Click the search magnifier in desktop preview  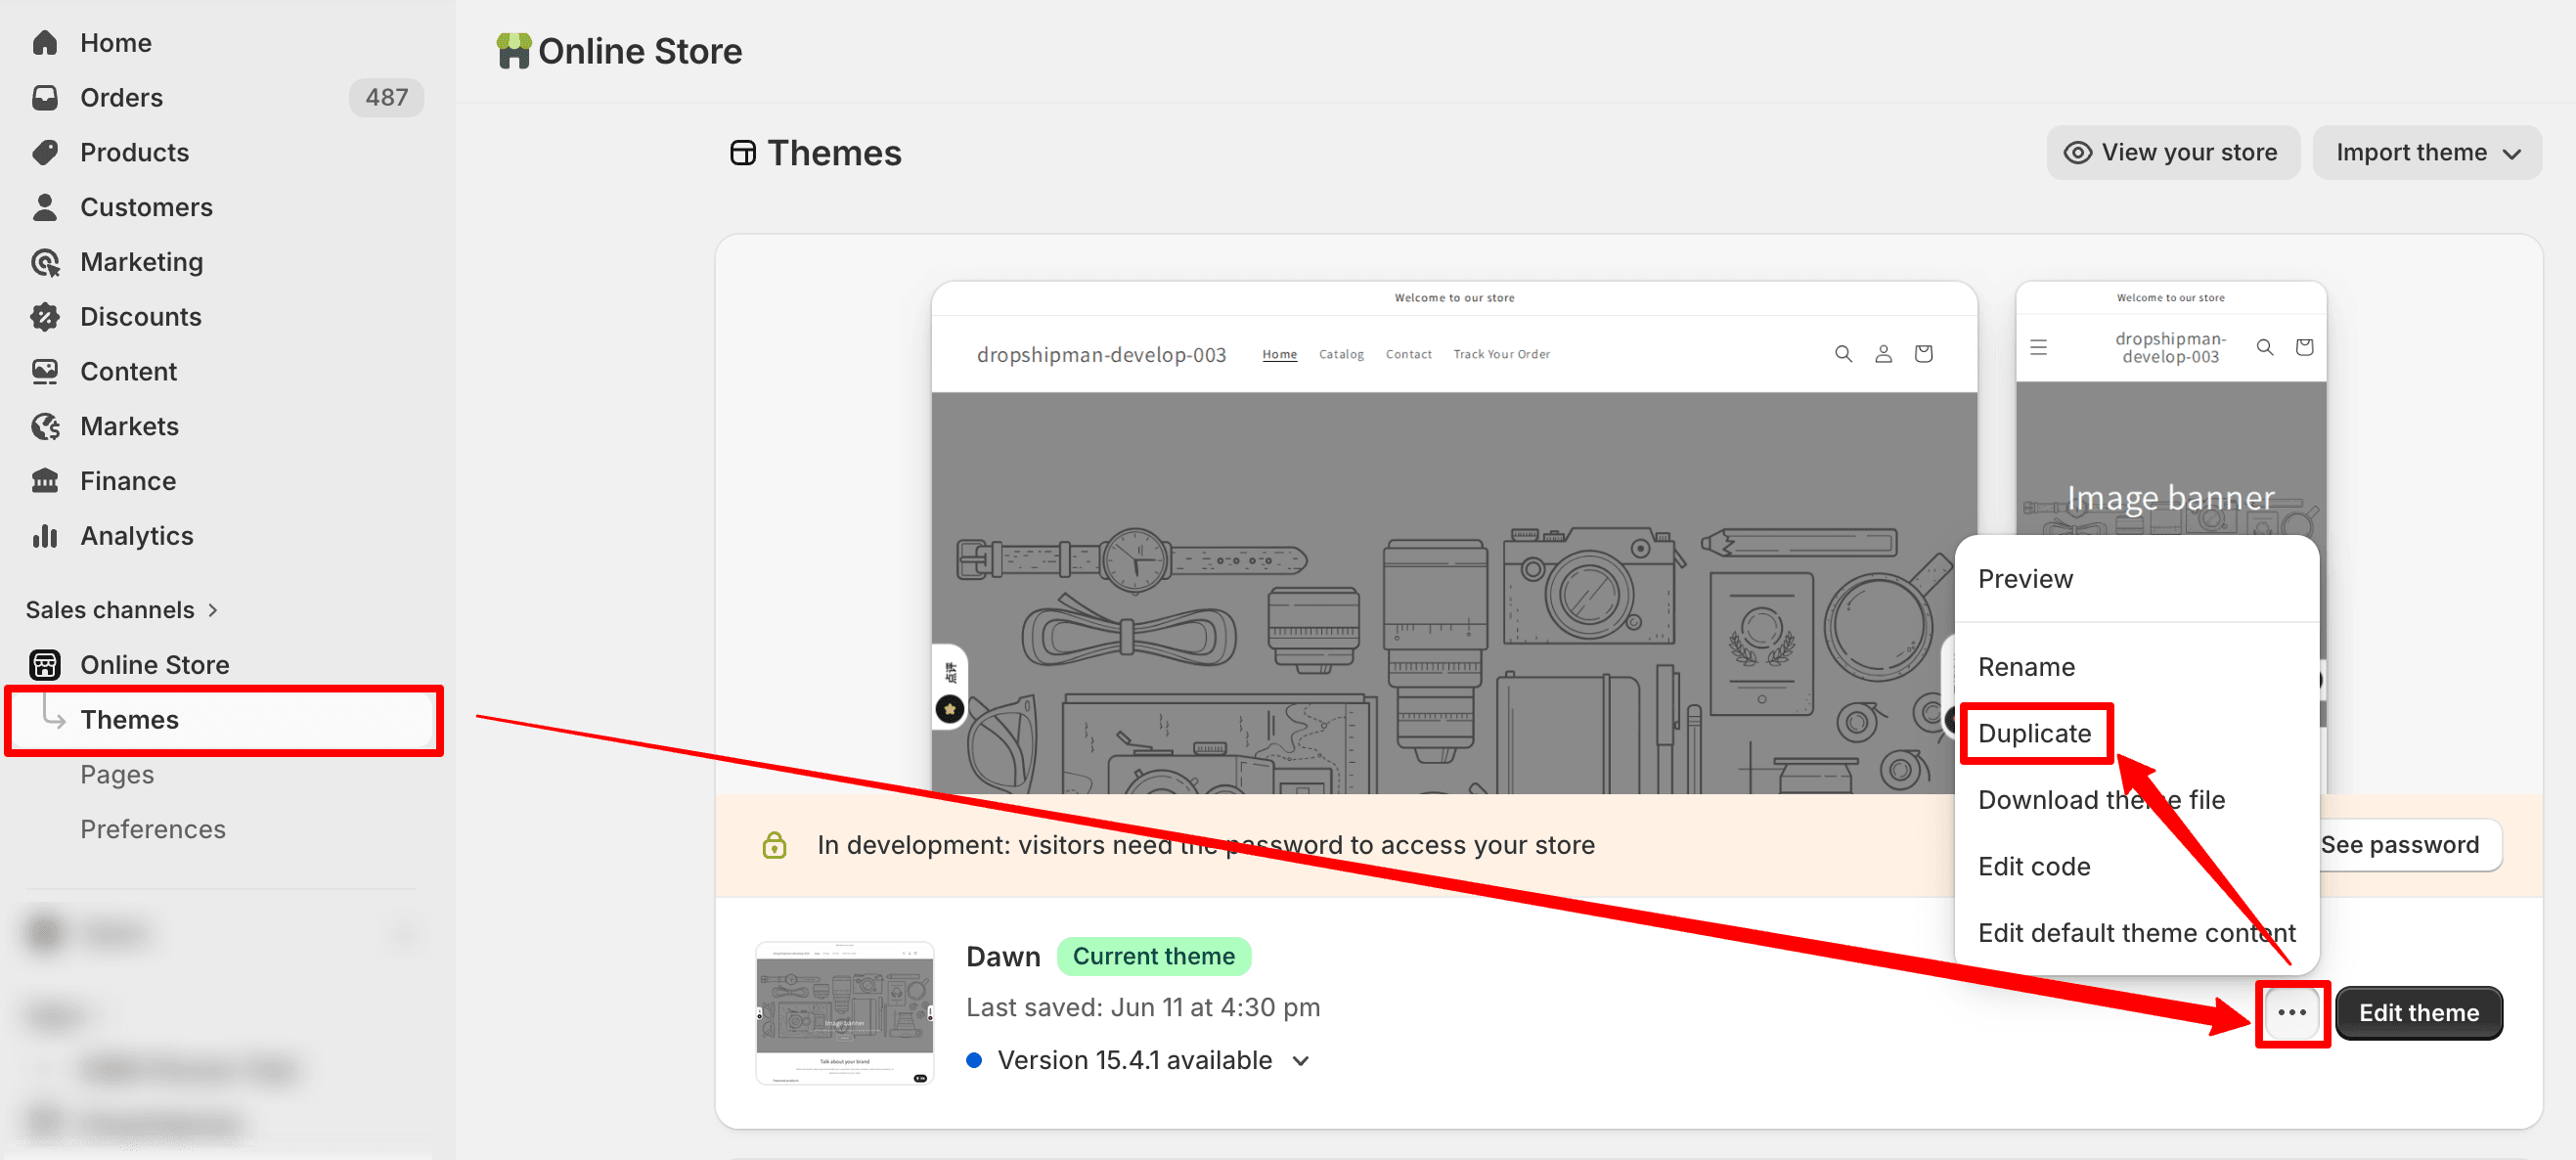click(x=1843, y=354)
